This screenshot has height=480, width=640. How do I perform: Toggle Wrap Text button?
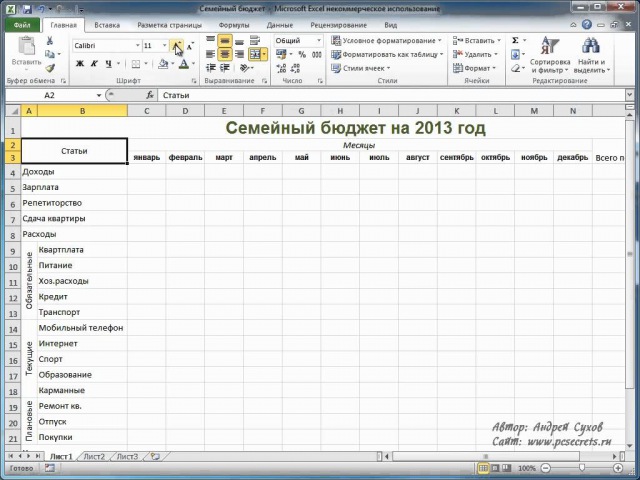(255, 40)
